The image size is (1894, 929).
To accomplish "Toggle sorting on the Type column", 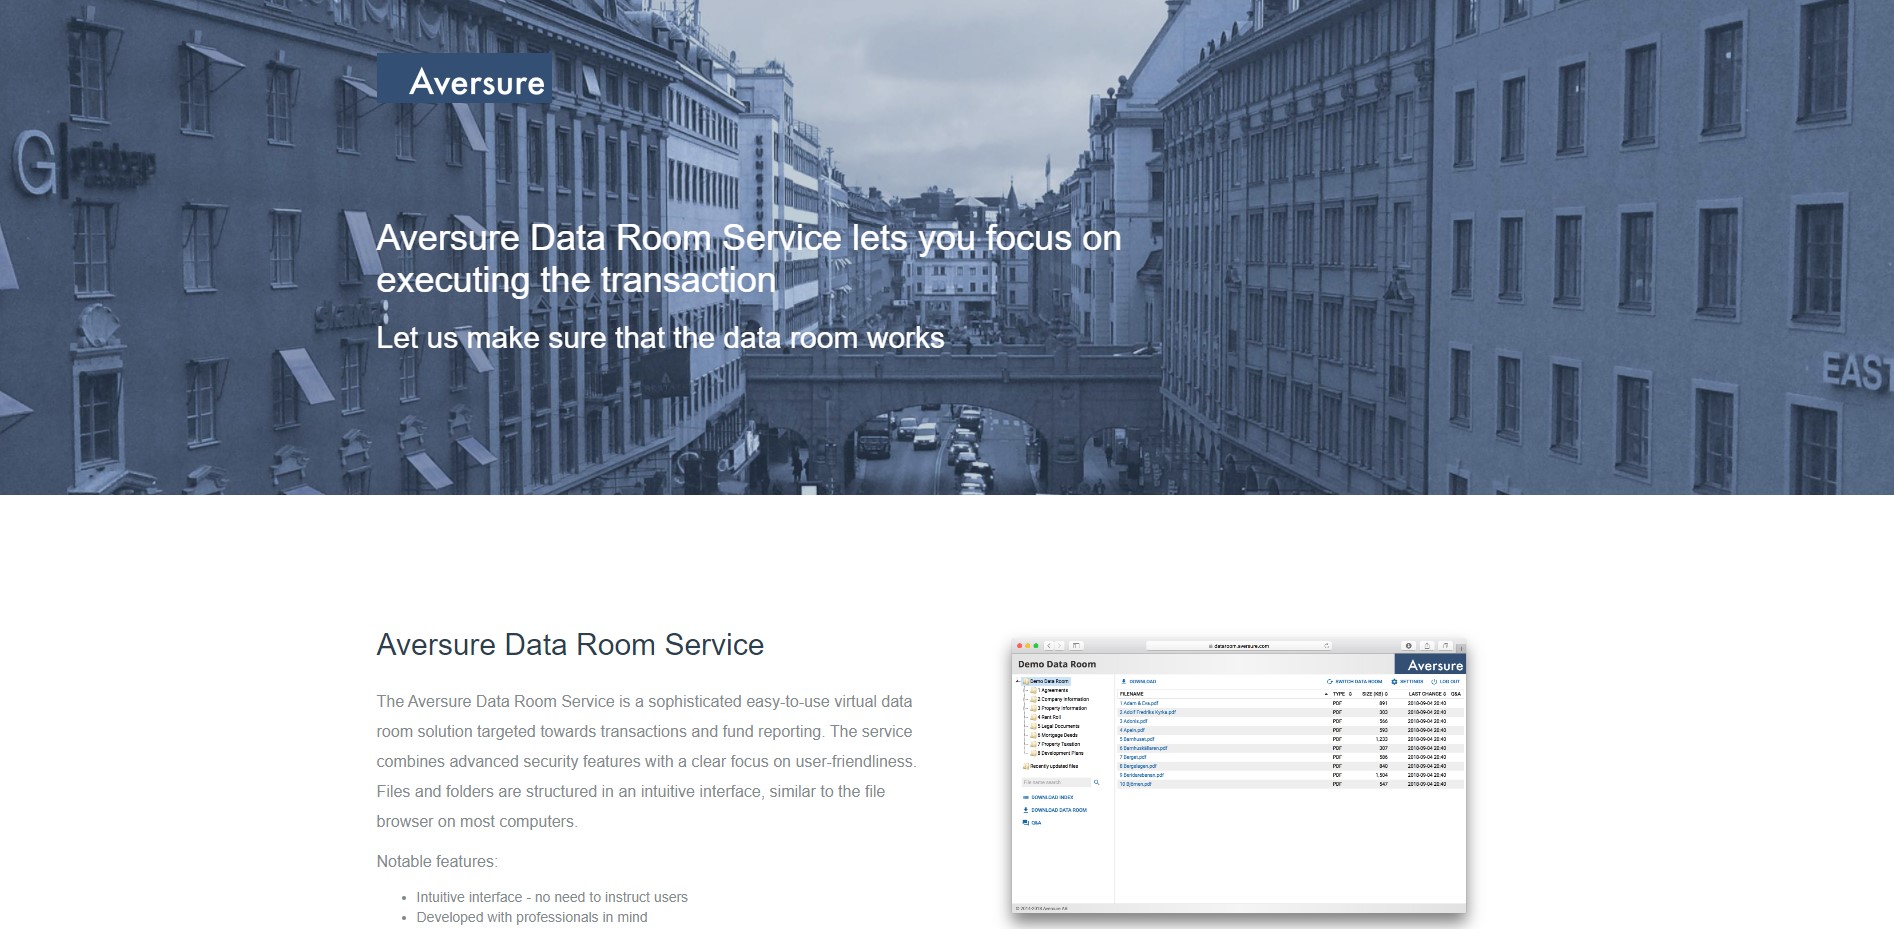I will tap(1338, 694).
